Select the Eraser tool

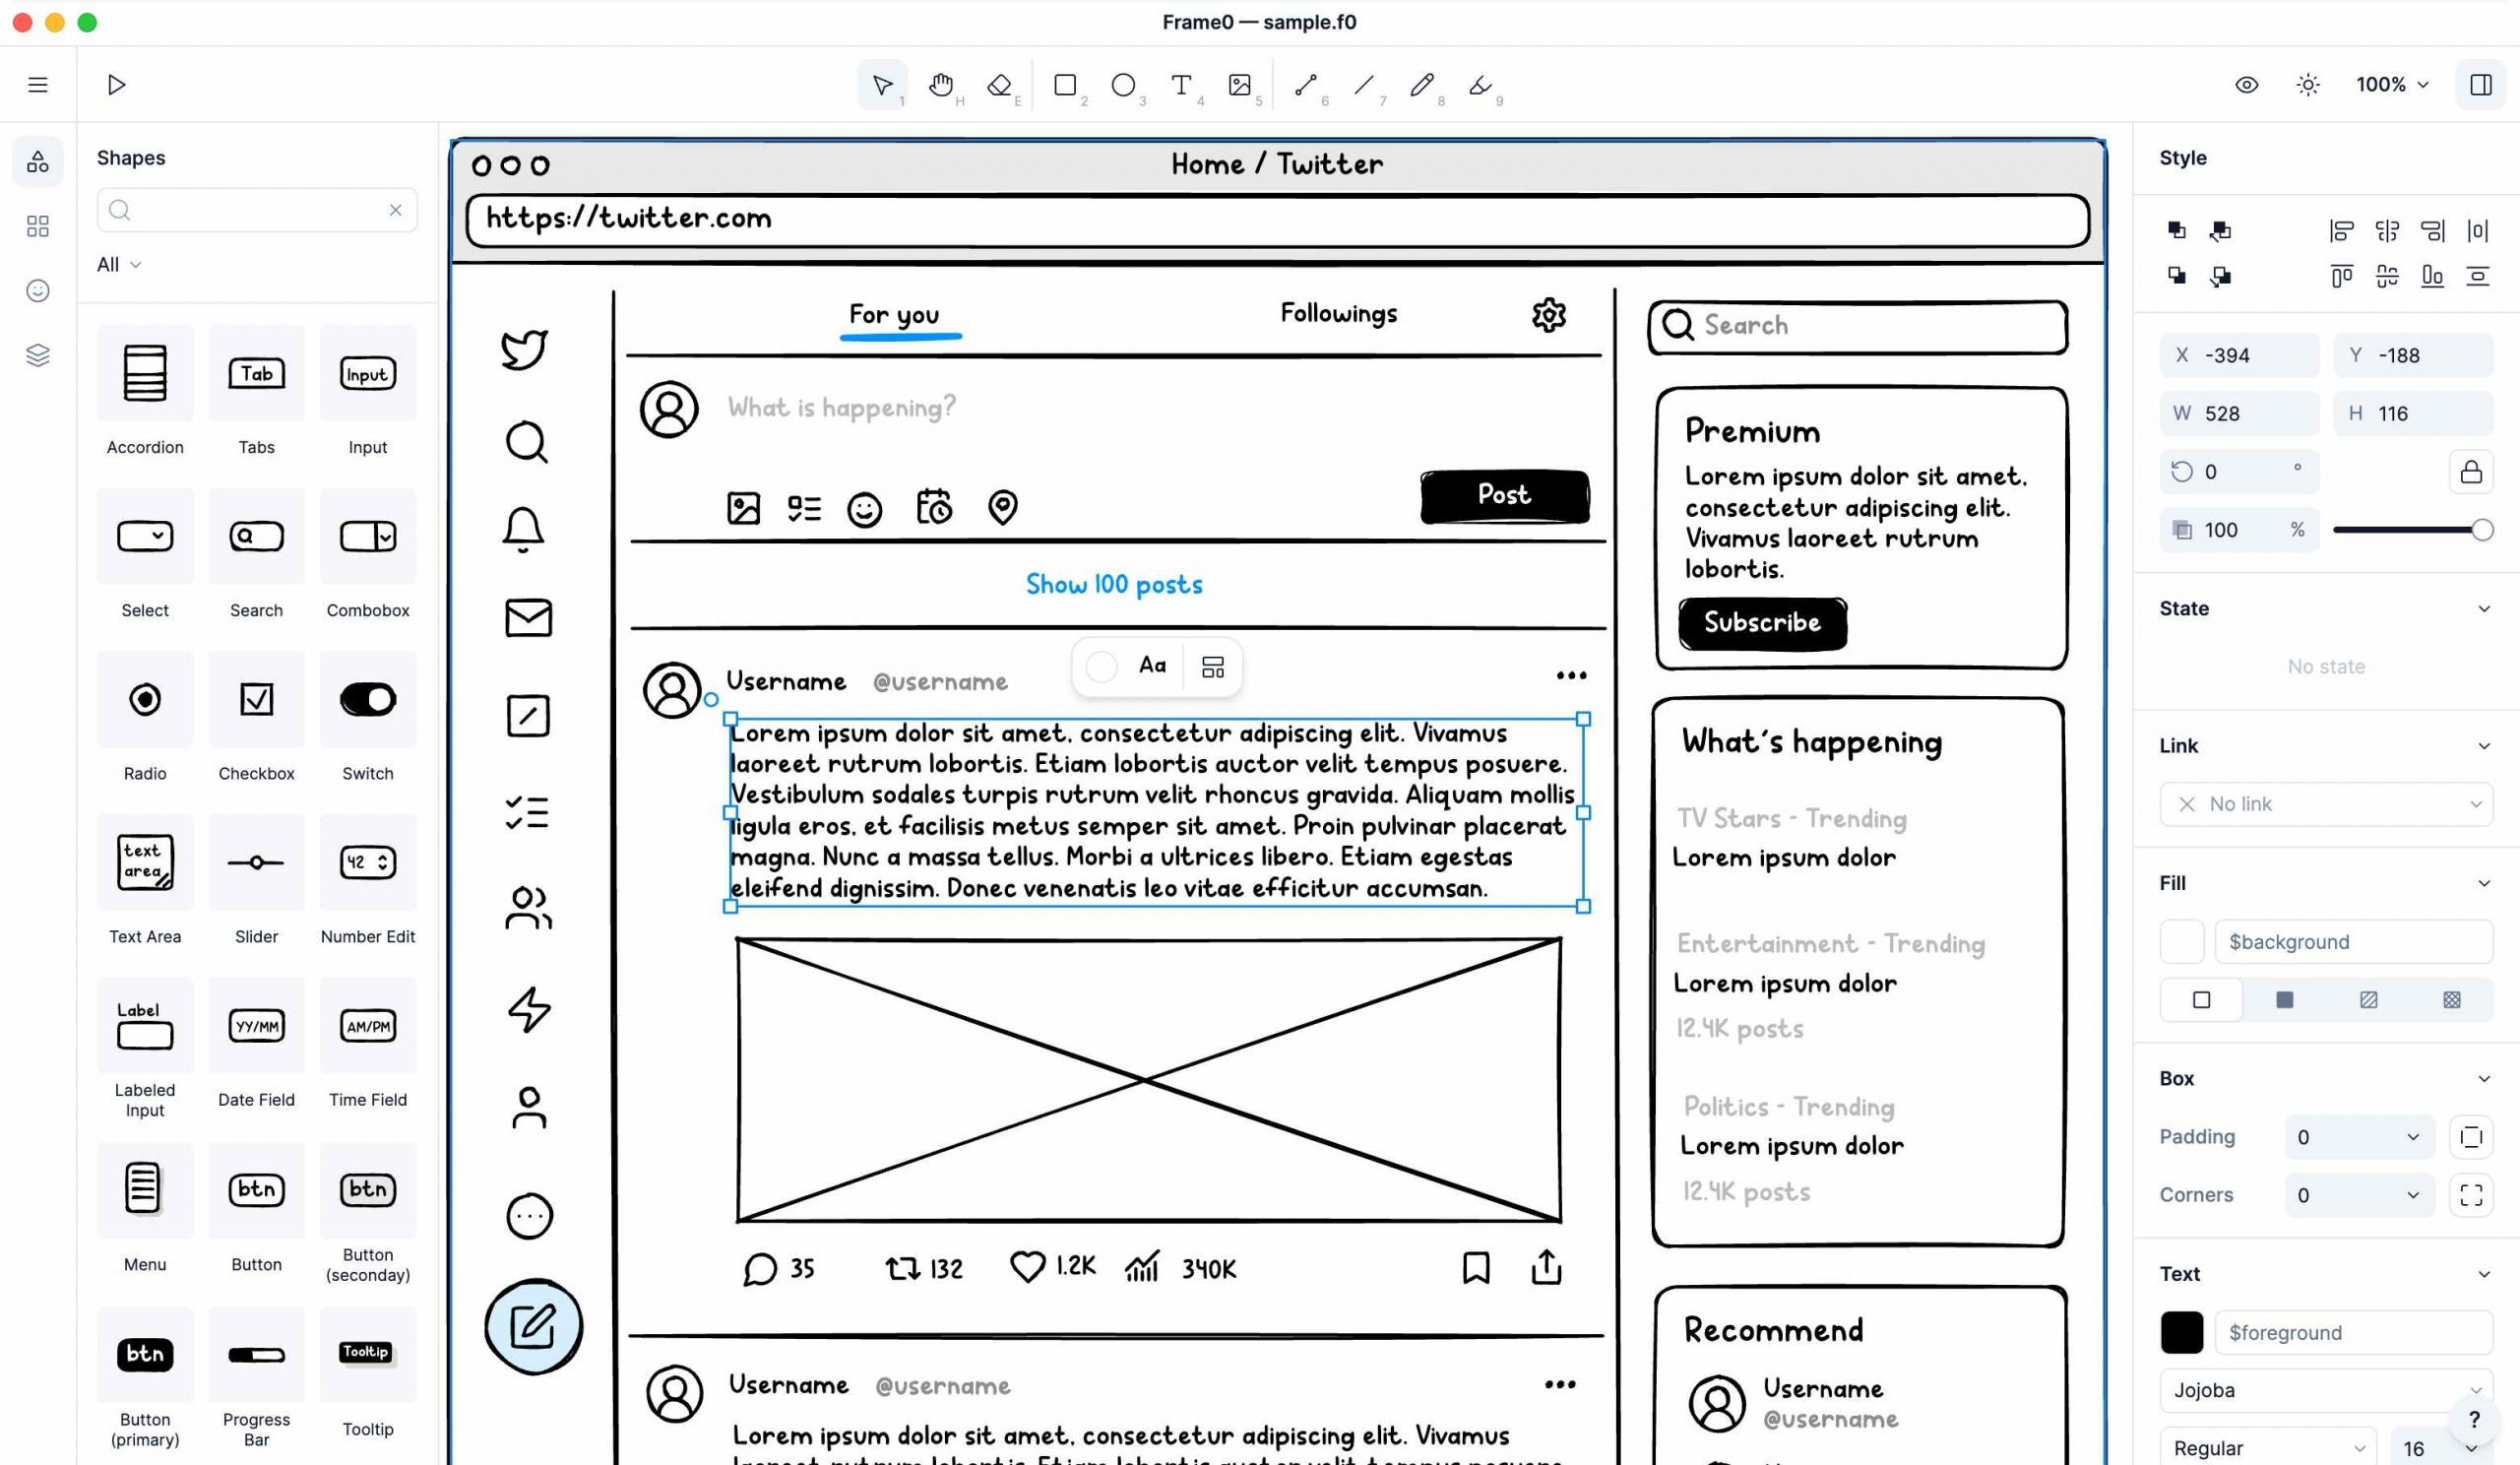(1002, 84)
